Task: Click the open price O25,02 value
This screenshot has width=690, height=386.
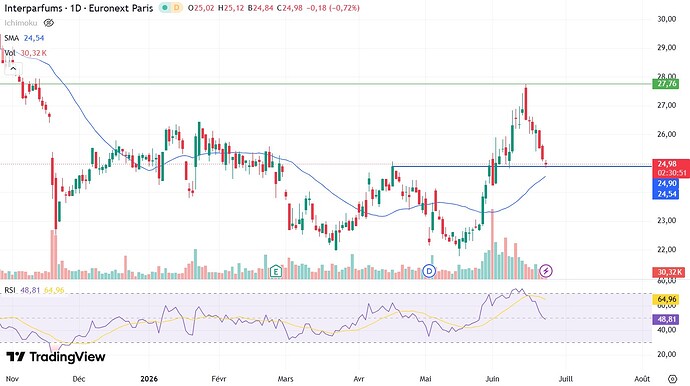Action: tap(201, 8)
